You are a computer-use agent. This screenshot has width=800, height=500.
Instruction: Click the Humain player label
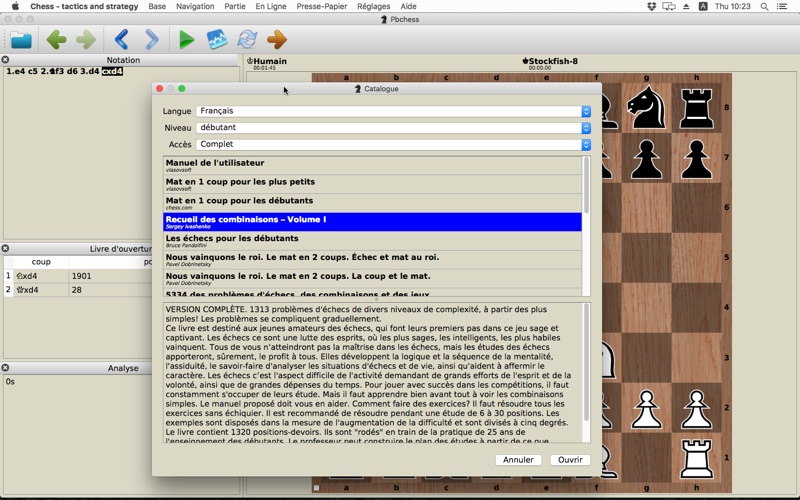pyautogui.click(x=267, y=61)
